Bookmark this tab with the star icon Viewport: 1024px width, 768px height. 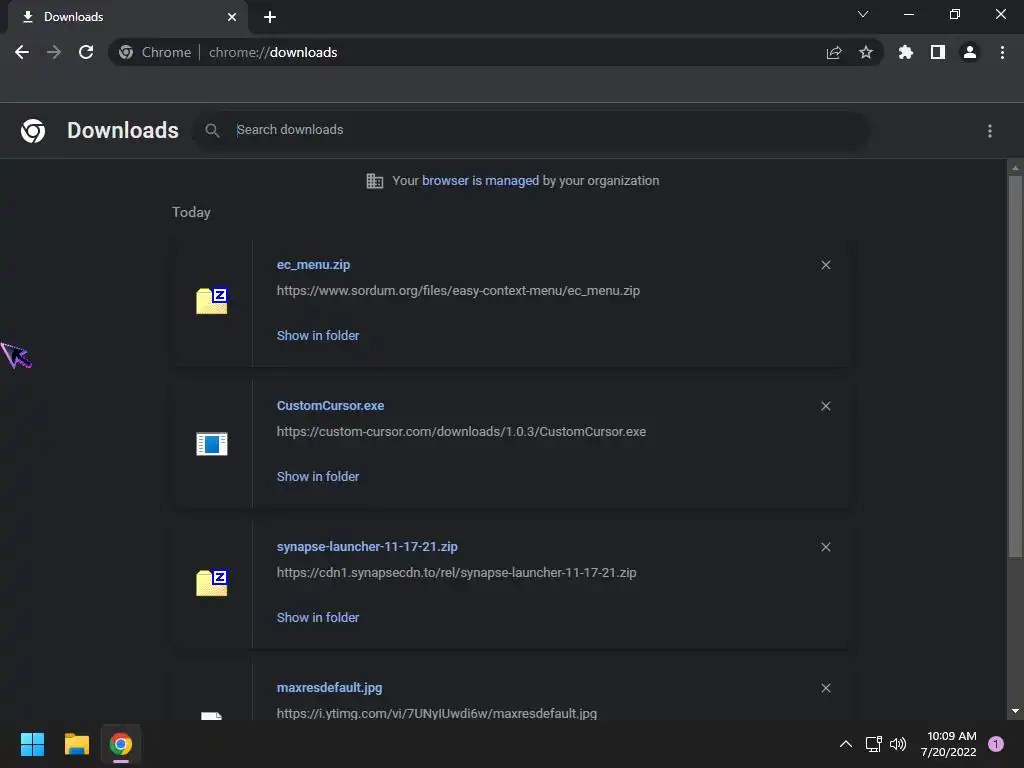[866, 52]
